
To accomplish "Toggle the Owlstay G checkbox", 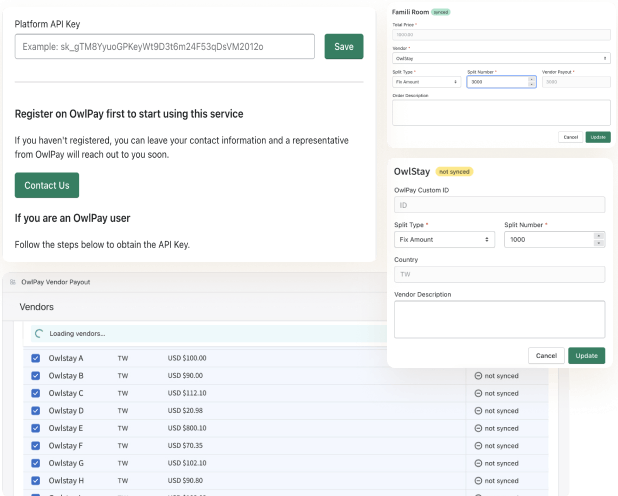I will (36, 463).
